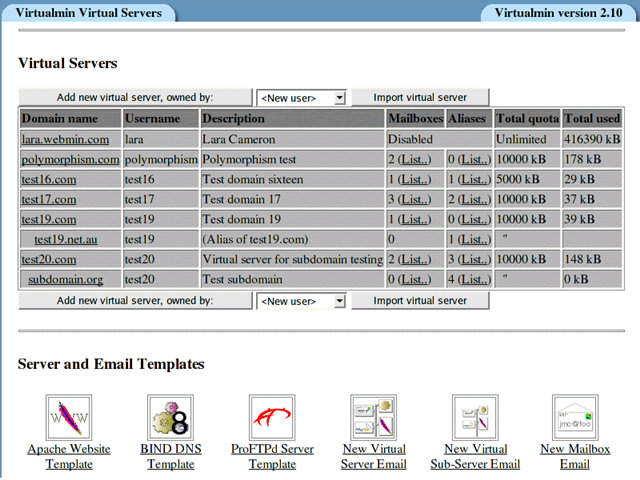This screenshot has width=640, height=480.
Task: Expand the top New user owner dropdown
Action: [301, 98]
